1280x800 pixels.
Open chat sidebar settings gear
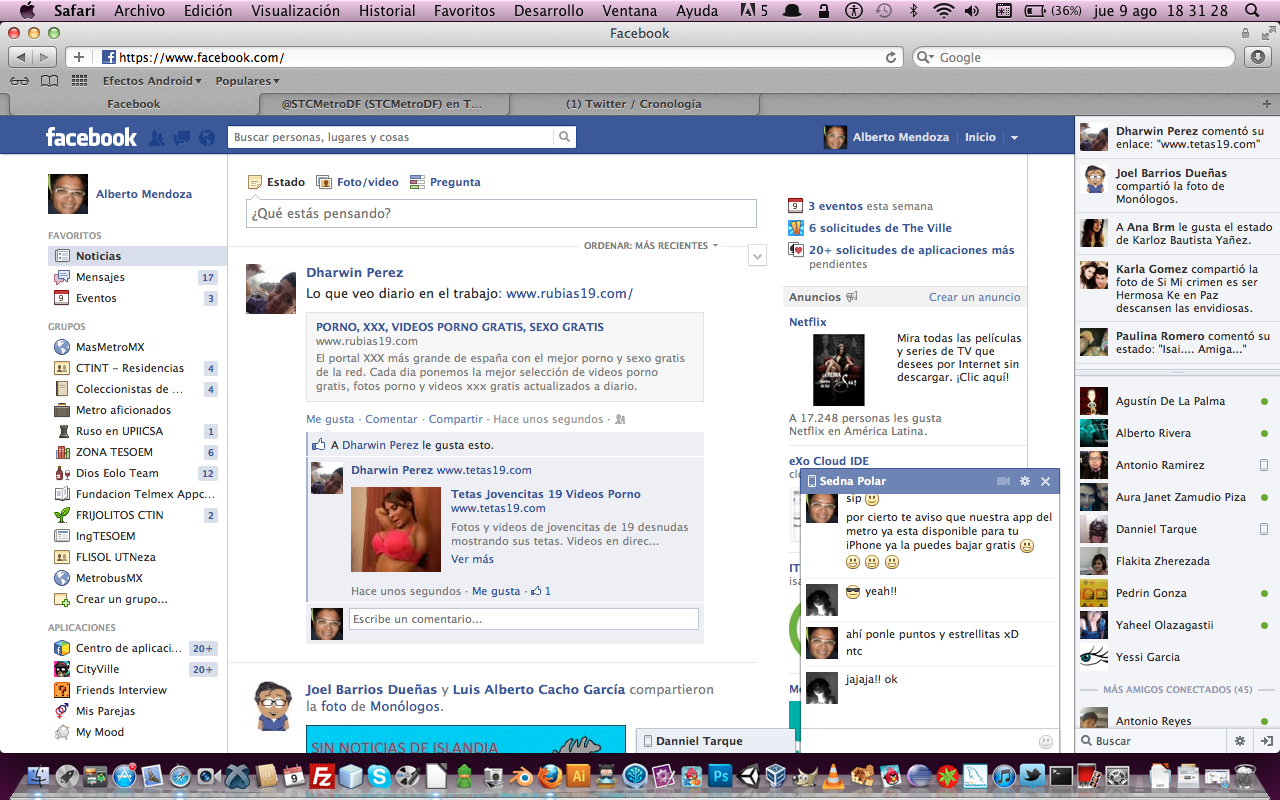click(x=1240, y=741)
